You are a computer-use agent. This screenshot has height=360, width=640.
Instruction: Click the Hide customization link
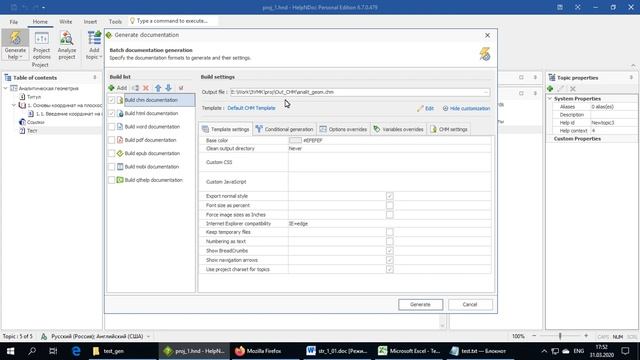(x=467, y=109)
